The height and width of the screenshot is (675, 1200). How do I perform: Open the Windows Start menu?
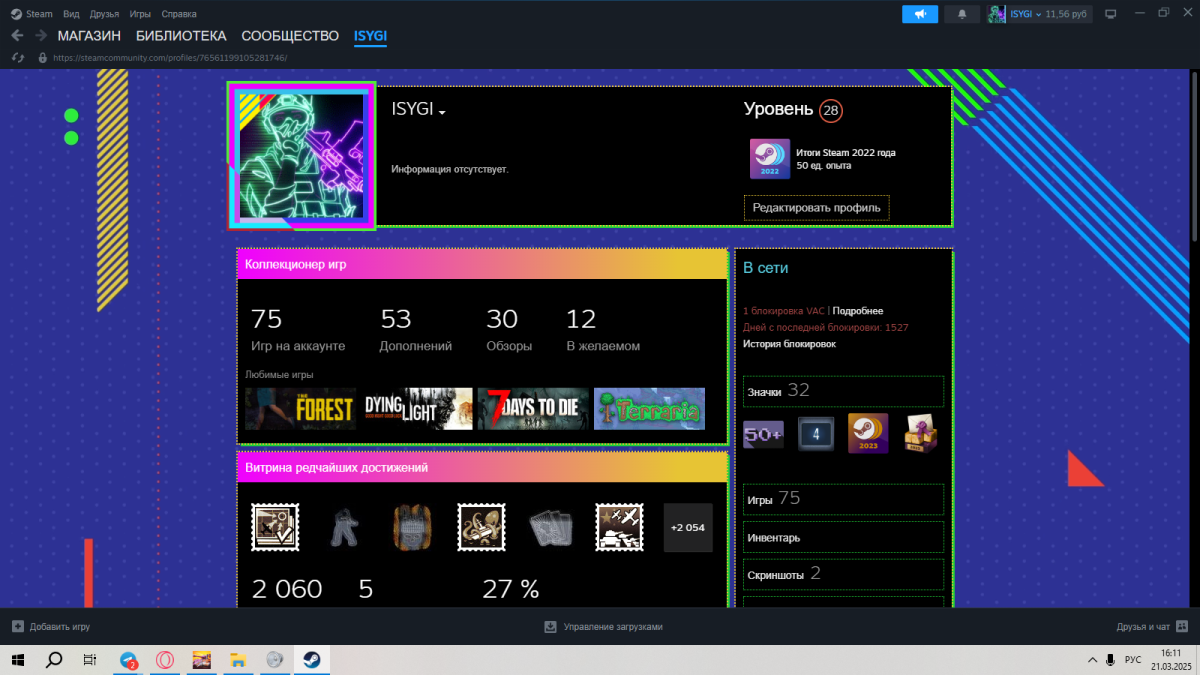tap(18, 660)
